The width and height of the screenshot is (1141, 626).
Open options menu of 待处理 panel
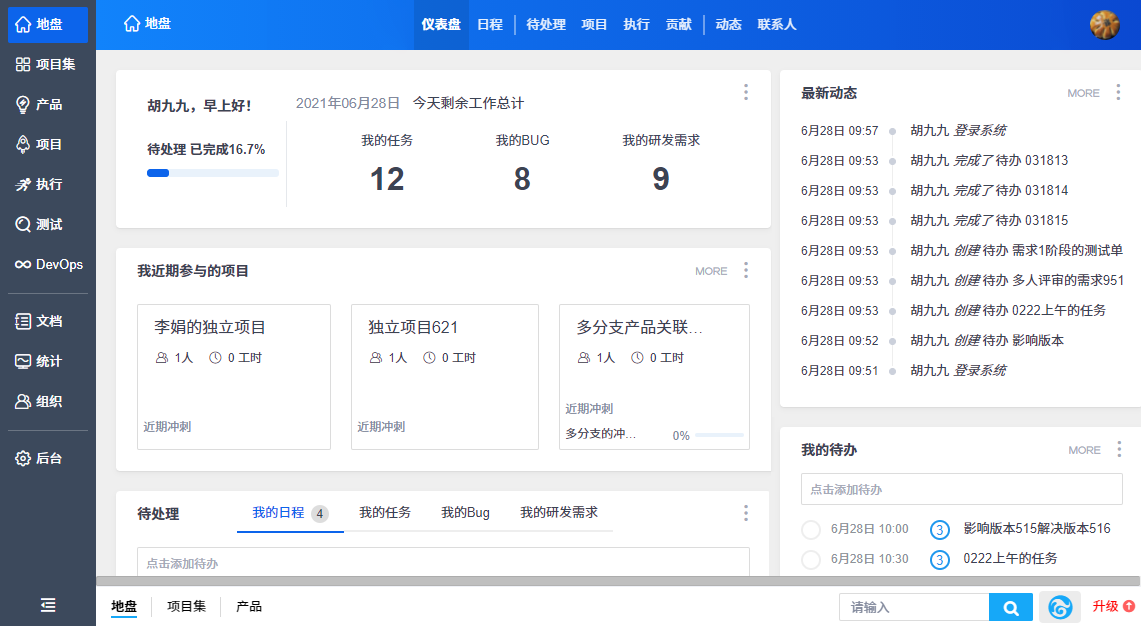click(x=746, y=513)
